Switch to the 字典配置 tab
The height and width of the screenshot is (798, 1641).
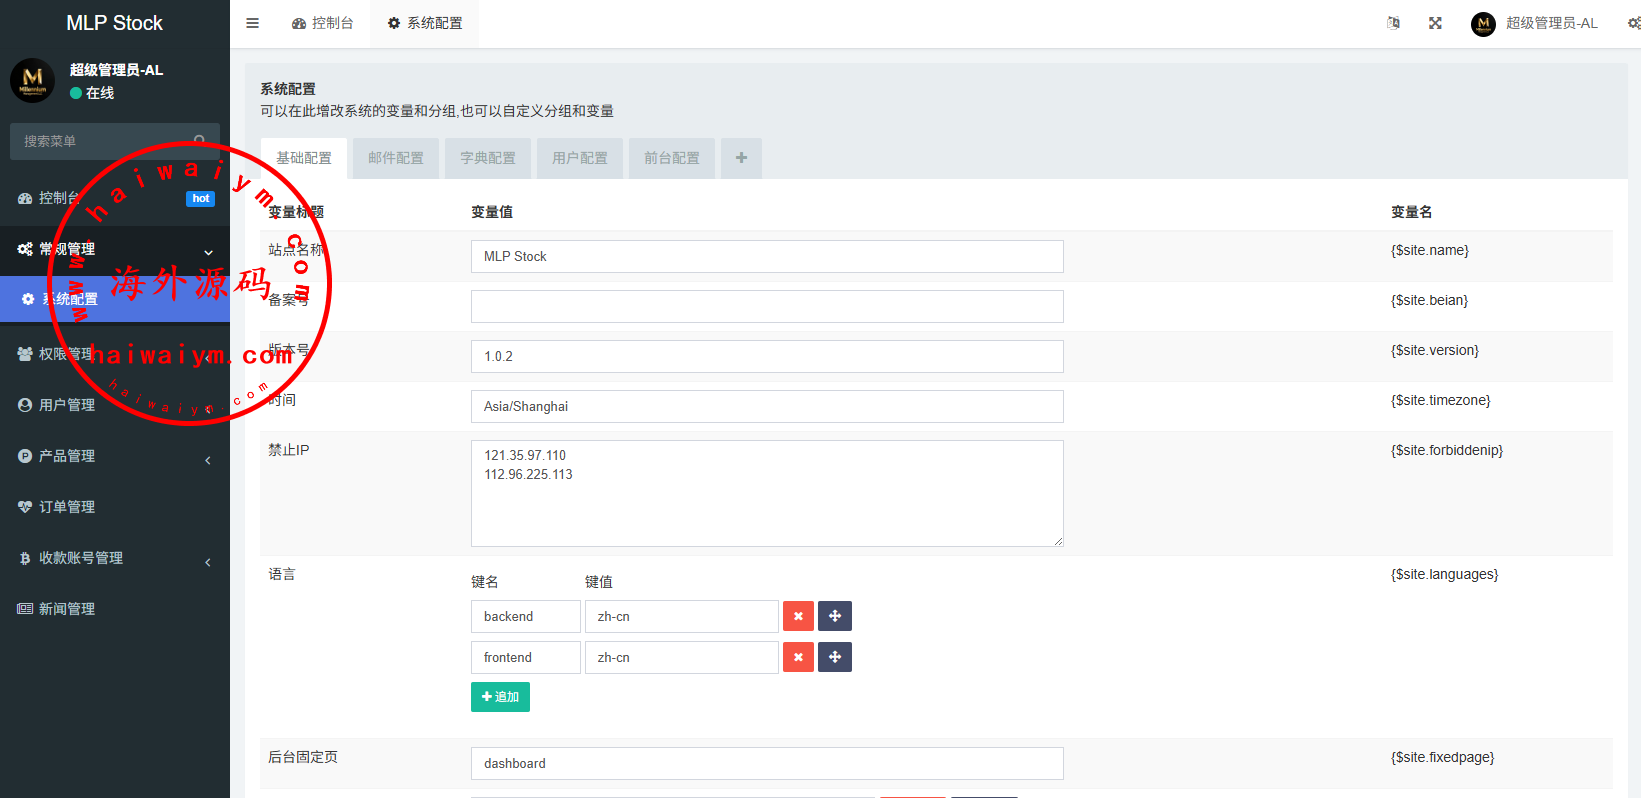pos(488,158)
